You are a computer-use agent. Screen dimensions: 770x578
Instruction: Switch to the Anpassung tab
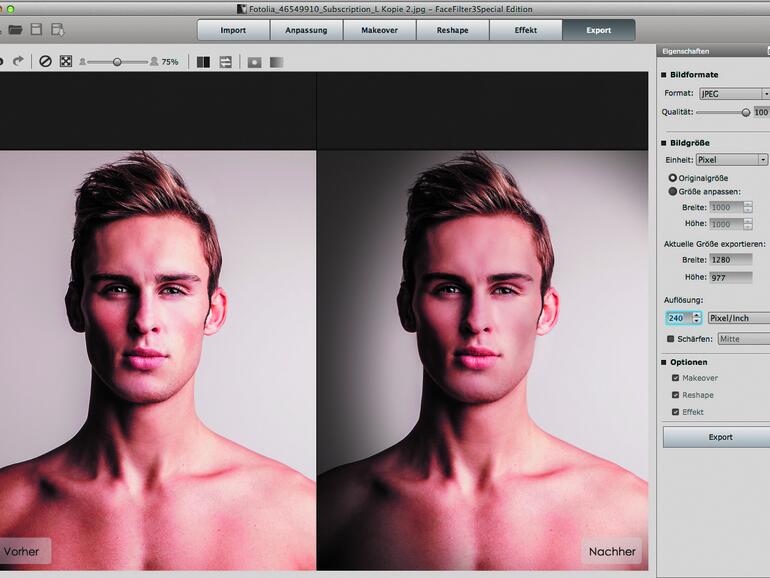coord(306,30)
